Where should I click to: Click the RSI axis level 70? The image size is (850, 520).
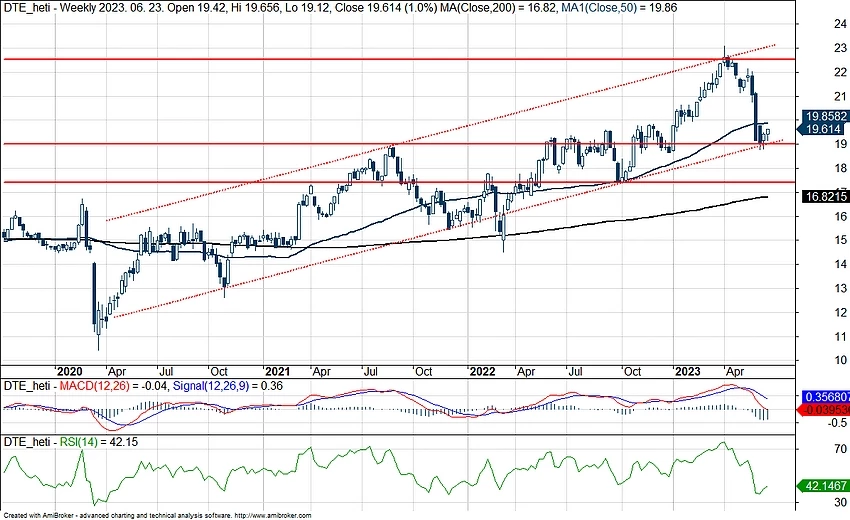coord(840,449)
